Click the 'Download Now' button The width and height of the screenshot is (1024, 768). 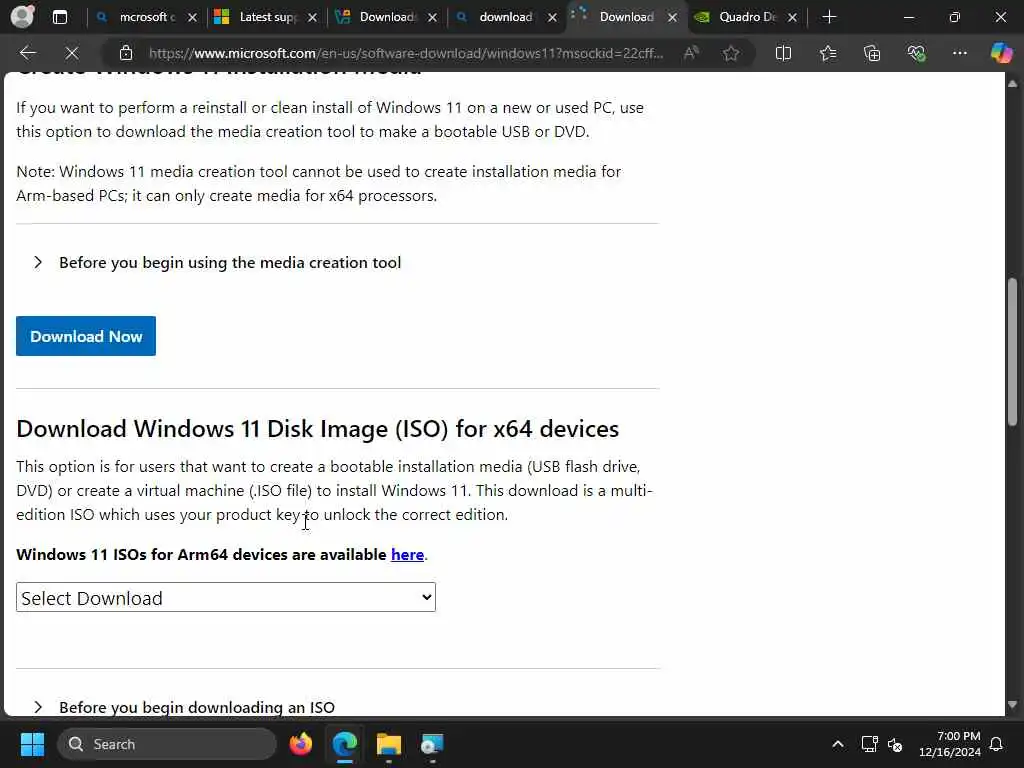(86, 336)
